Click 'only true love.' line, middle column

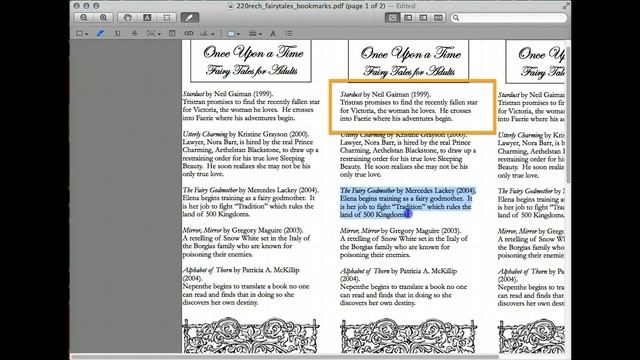click(360, 175)
